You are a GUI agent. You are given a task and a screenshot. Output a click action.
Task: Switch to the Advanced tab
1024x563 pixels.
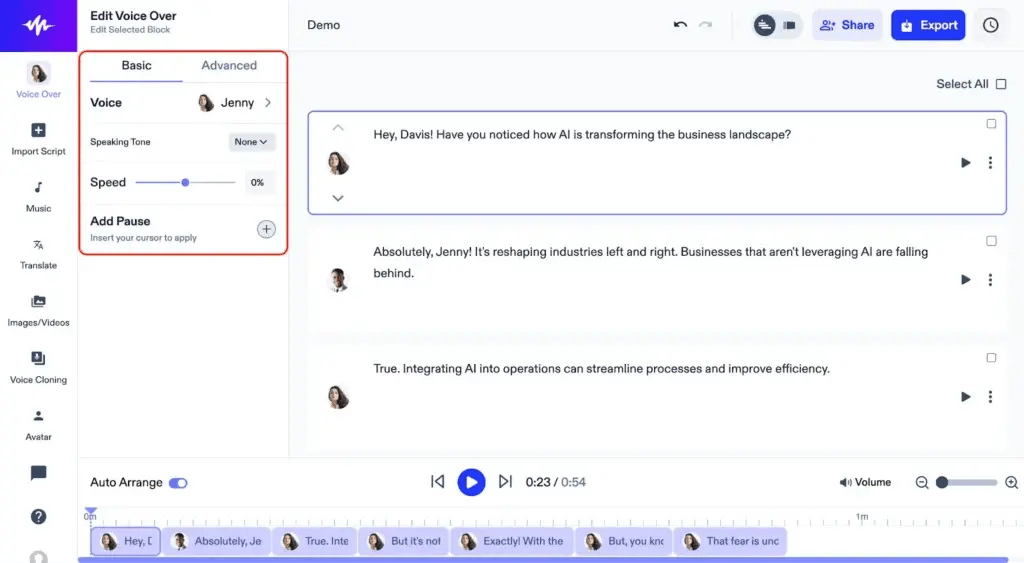point(229,66)
